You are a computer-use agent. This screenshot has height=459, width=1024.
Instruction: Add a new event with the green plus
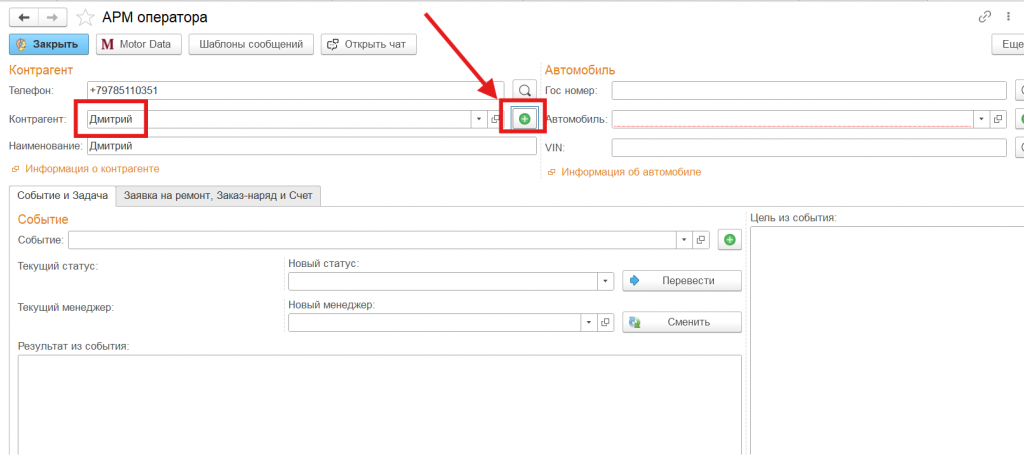(730, 240)
